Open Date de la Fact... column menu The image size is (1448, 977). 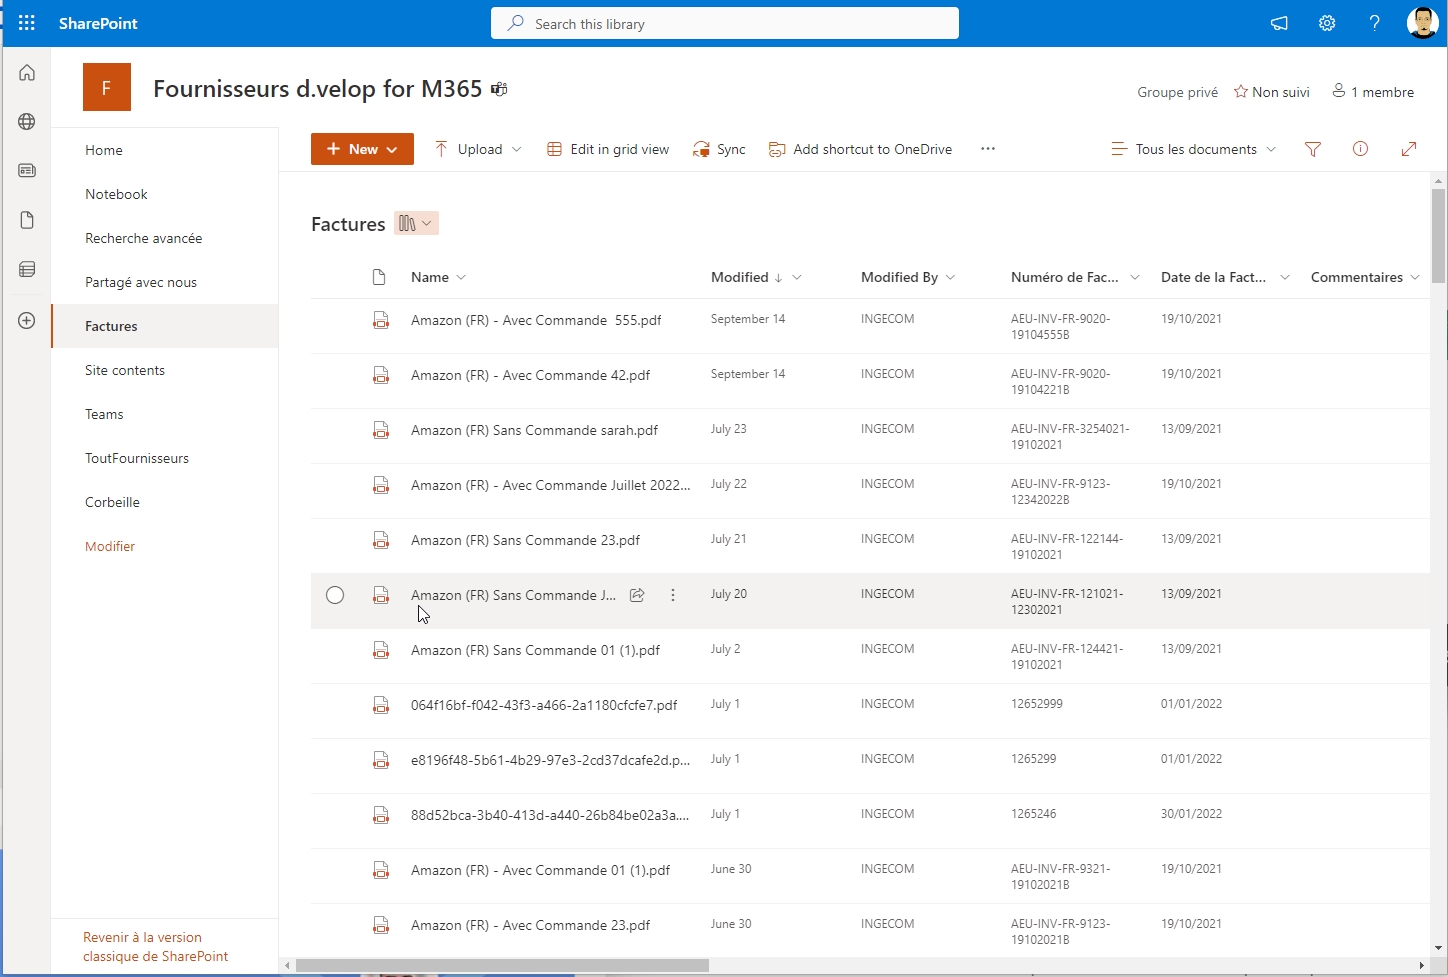[x=1225, y=277]
